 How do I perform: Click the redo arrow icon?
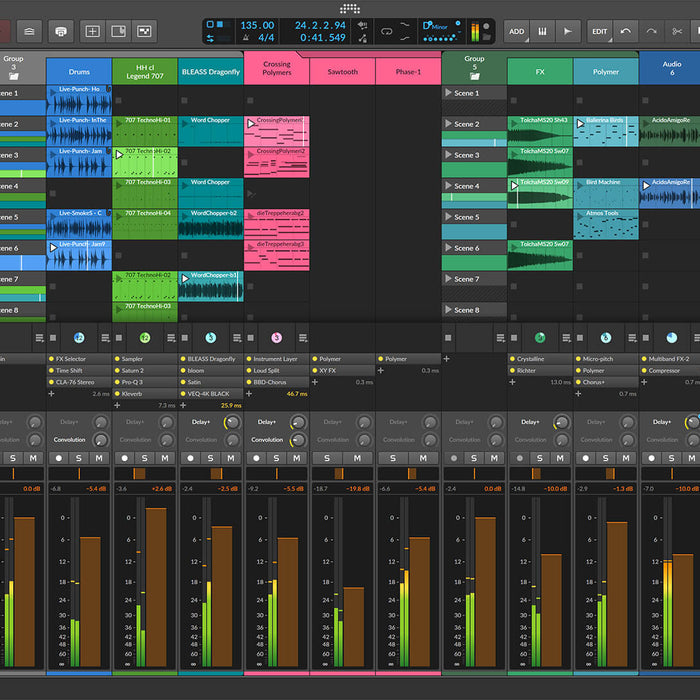pyautogui.click(x=651, y=31)
